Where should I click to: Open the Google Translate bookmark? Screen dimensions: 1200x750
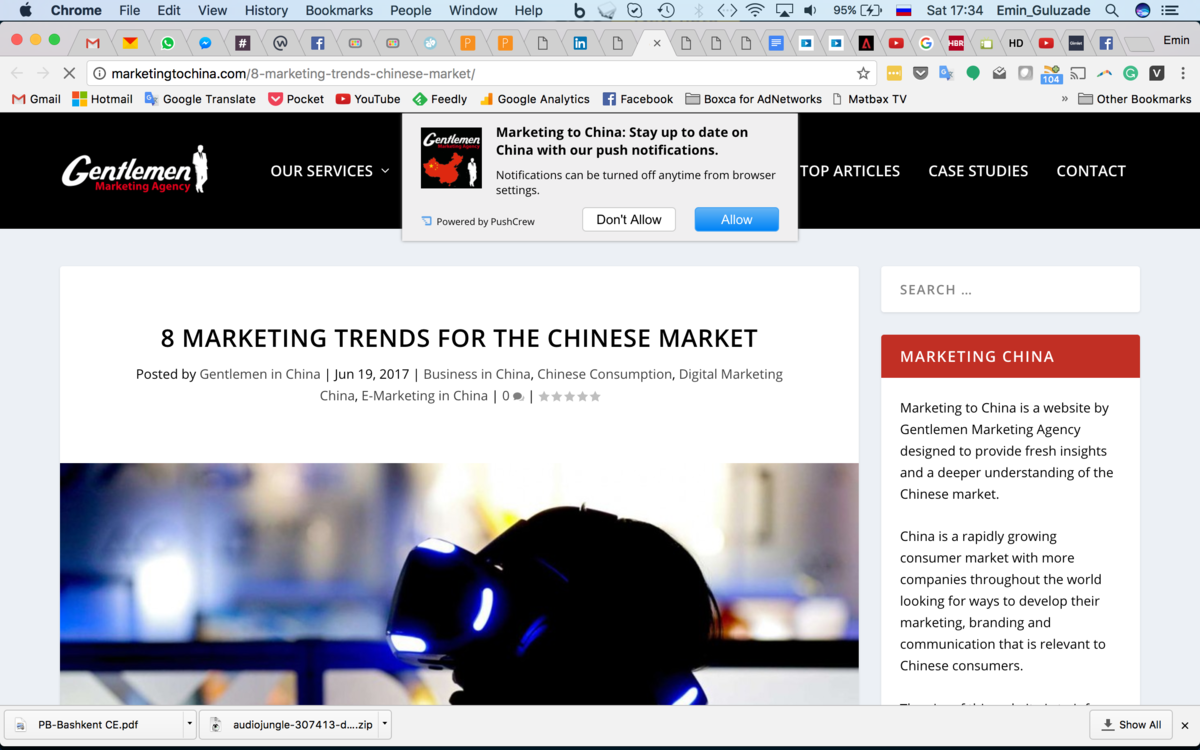coord(200,99)
